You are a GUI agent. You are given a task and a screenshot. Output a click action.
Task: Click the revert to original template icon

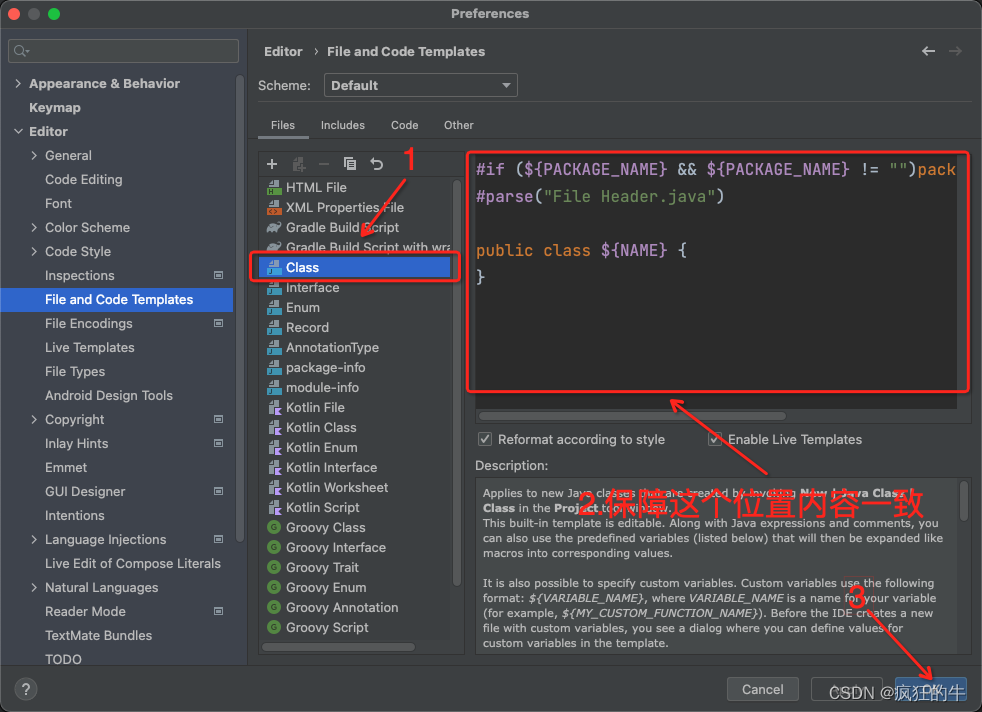(x=376, y=164)
